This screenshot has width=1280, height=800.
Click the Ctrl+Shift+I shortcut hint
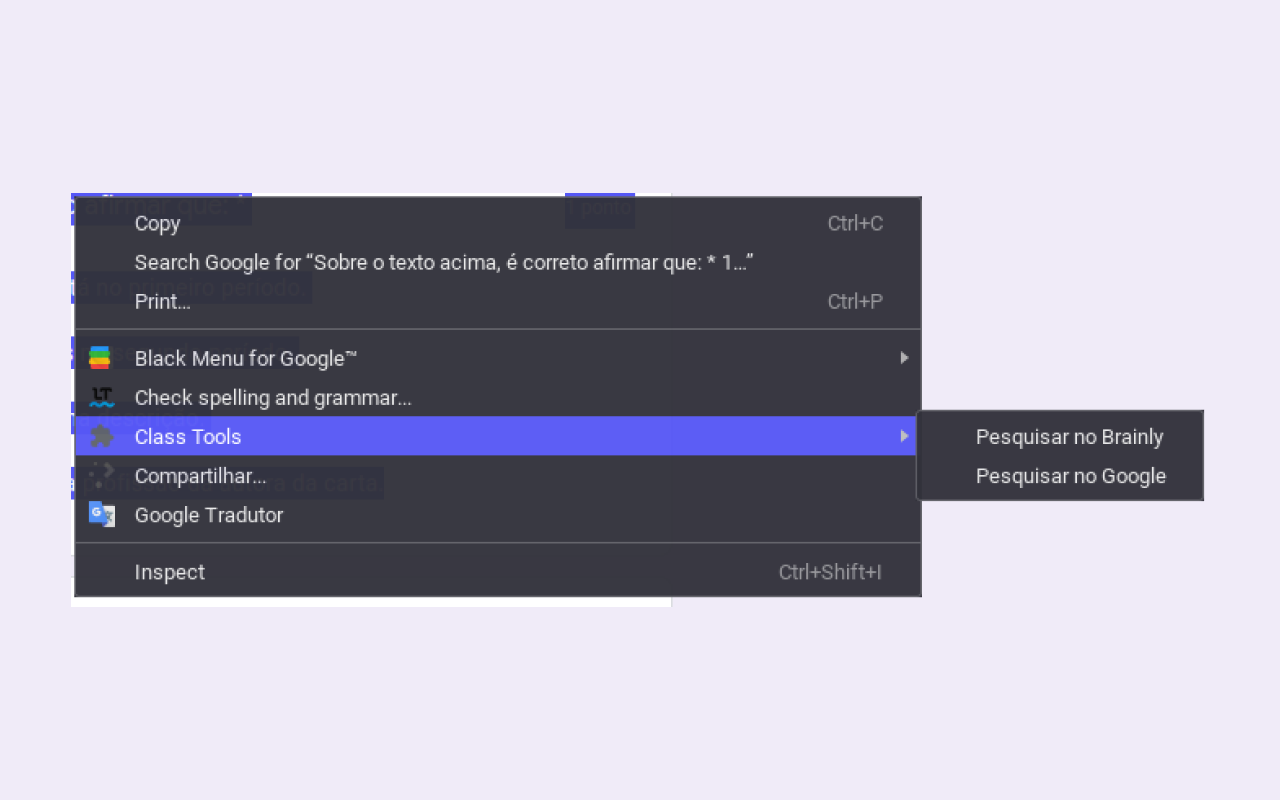point(830,572)
